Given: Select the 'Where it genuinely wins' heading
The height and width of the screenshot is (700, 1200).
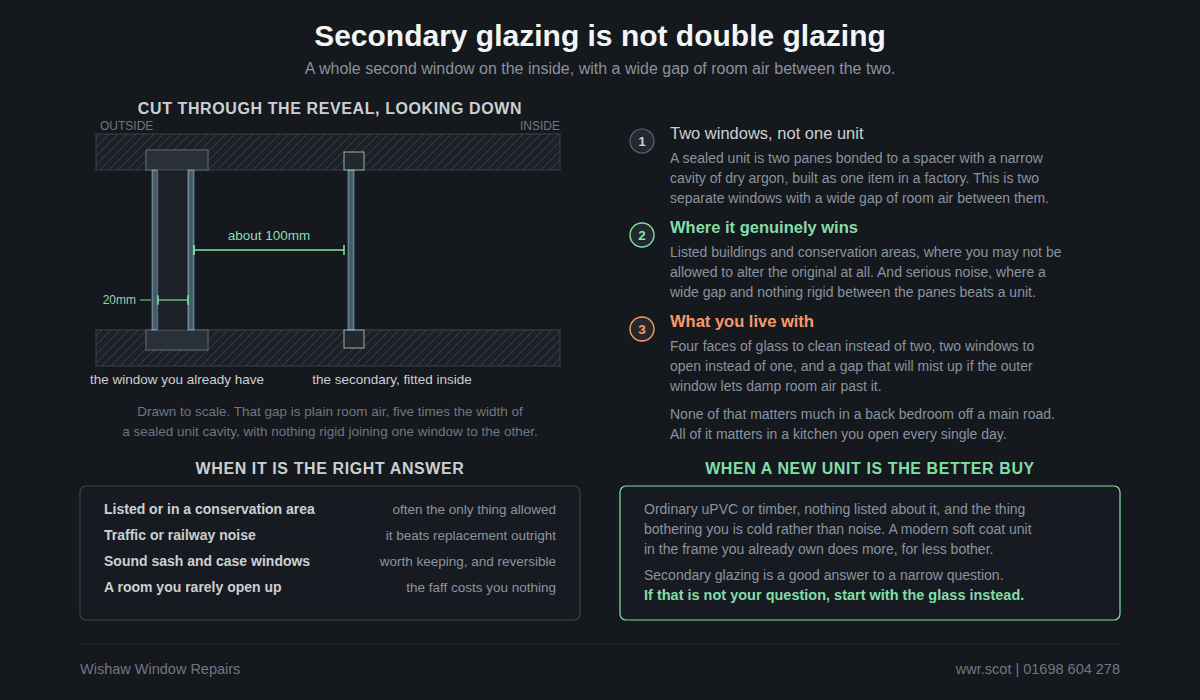Looking at the screenshot, I should coord(764,228).
